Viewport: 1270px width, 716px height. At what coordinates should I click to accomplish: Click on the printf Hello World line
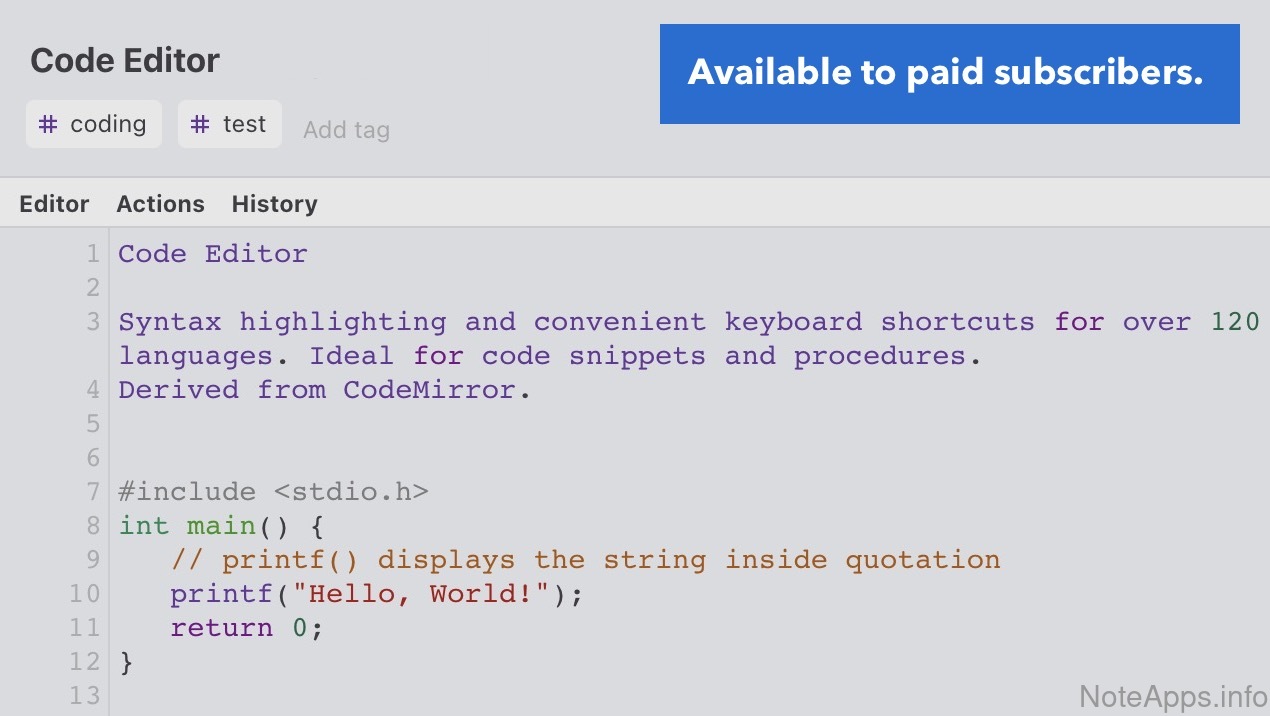[x=375, y=594]
